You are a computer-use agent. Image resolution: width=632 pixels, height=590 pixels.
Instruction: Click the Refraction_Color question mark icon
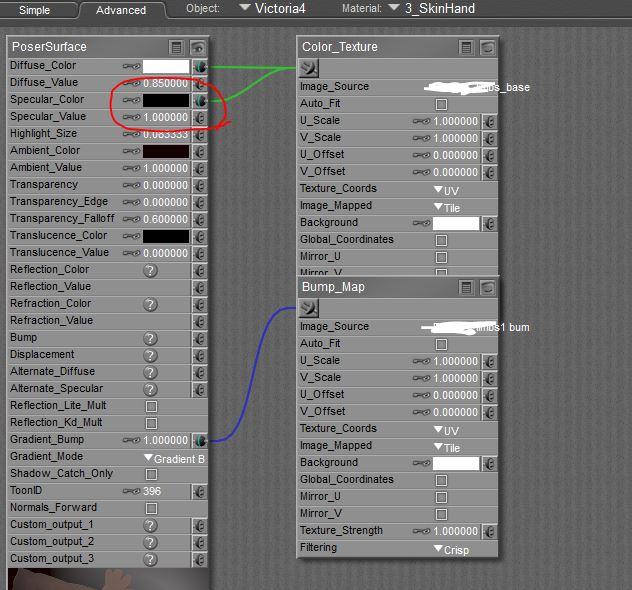(x=150, y=304)
